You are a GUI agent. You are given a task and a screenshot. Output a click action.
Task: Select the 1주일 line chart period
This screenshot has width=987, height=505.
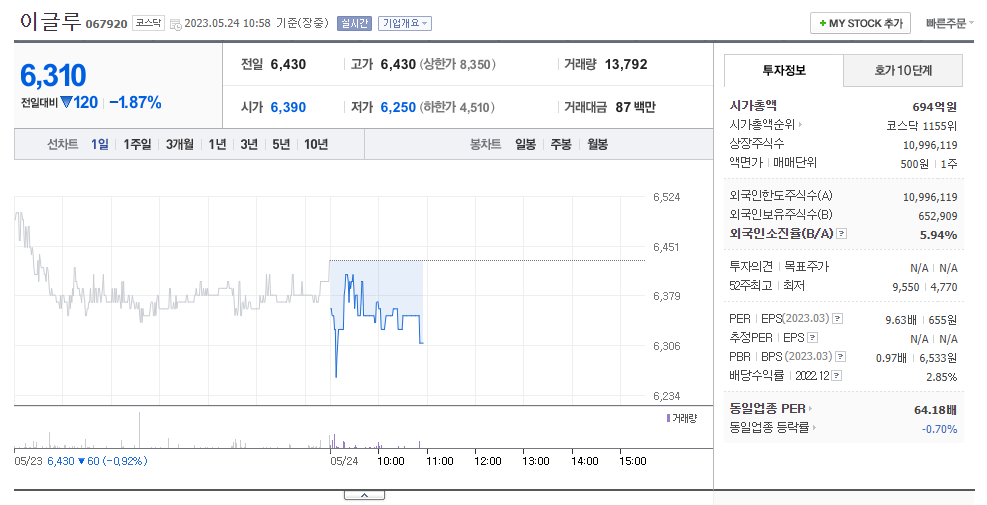pos(137,144)
